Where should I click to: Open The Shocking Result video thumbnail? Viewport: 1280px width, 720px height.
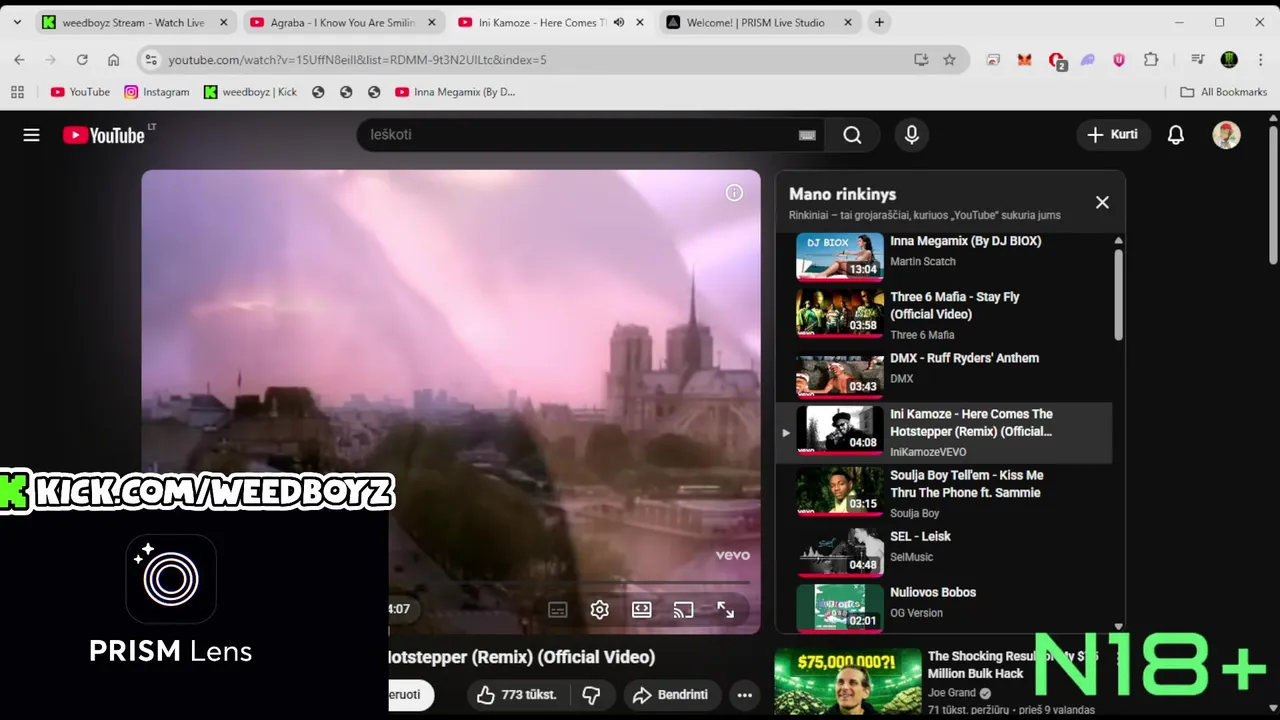[848, 682]
